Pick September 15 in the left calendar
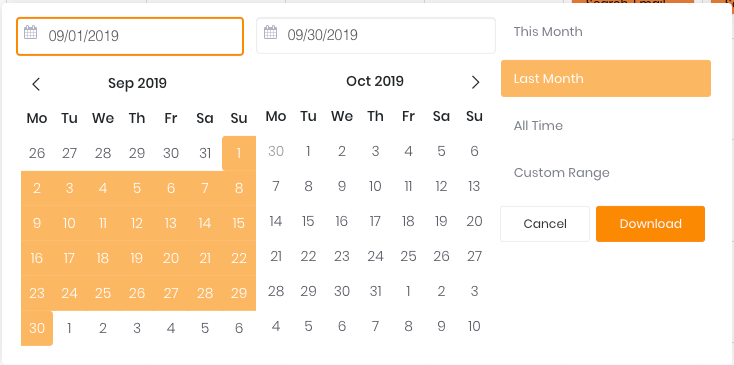This screenshot has width=734, height=365. pyautogui.click(x=239, y=223)
